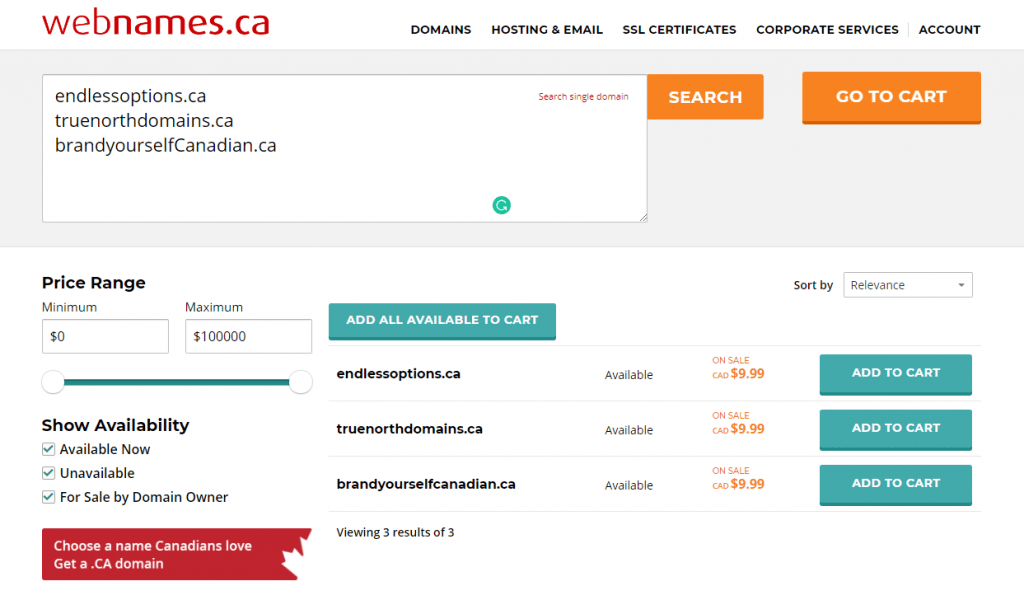Uncheck the Available Now checkbox
This screenshot has height=614, width=1024.
(x=48, y=449)
